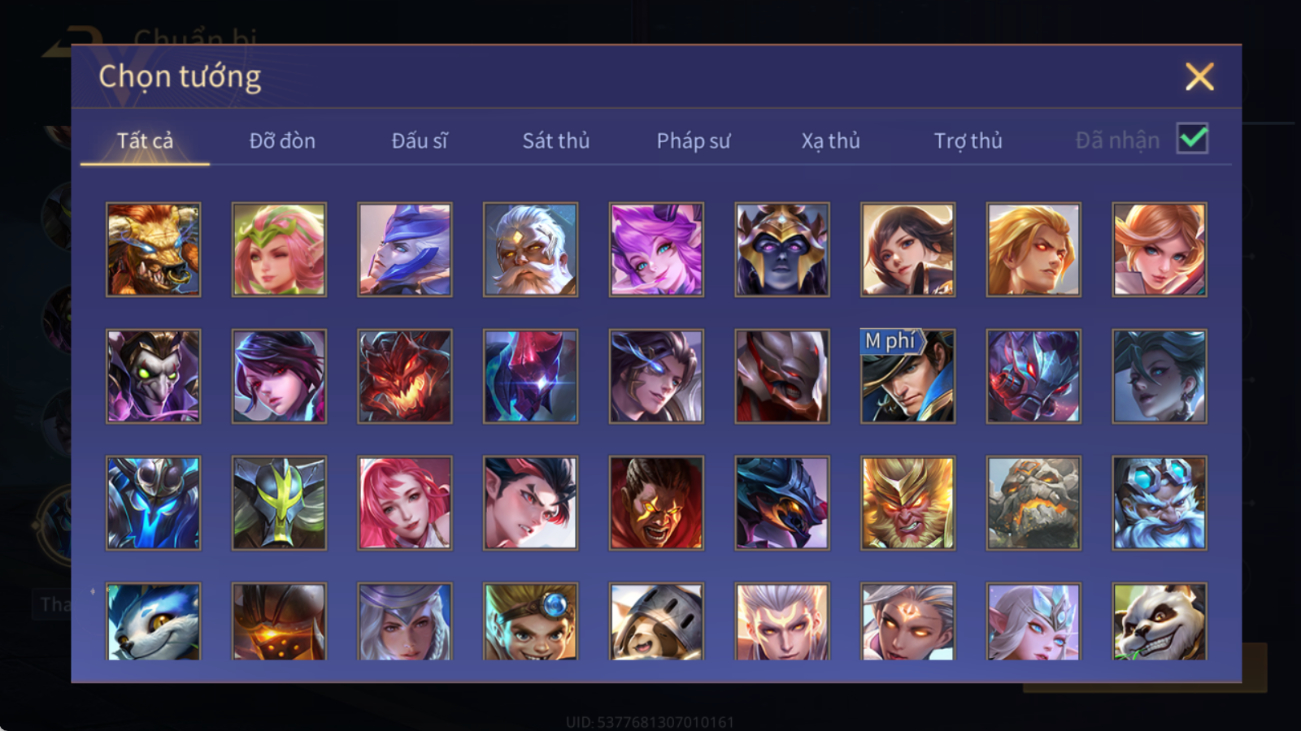Pick the goggles-wearing boy hero portrait
The width and height of the screenshot is (1301, 731).
[530, 621]
